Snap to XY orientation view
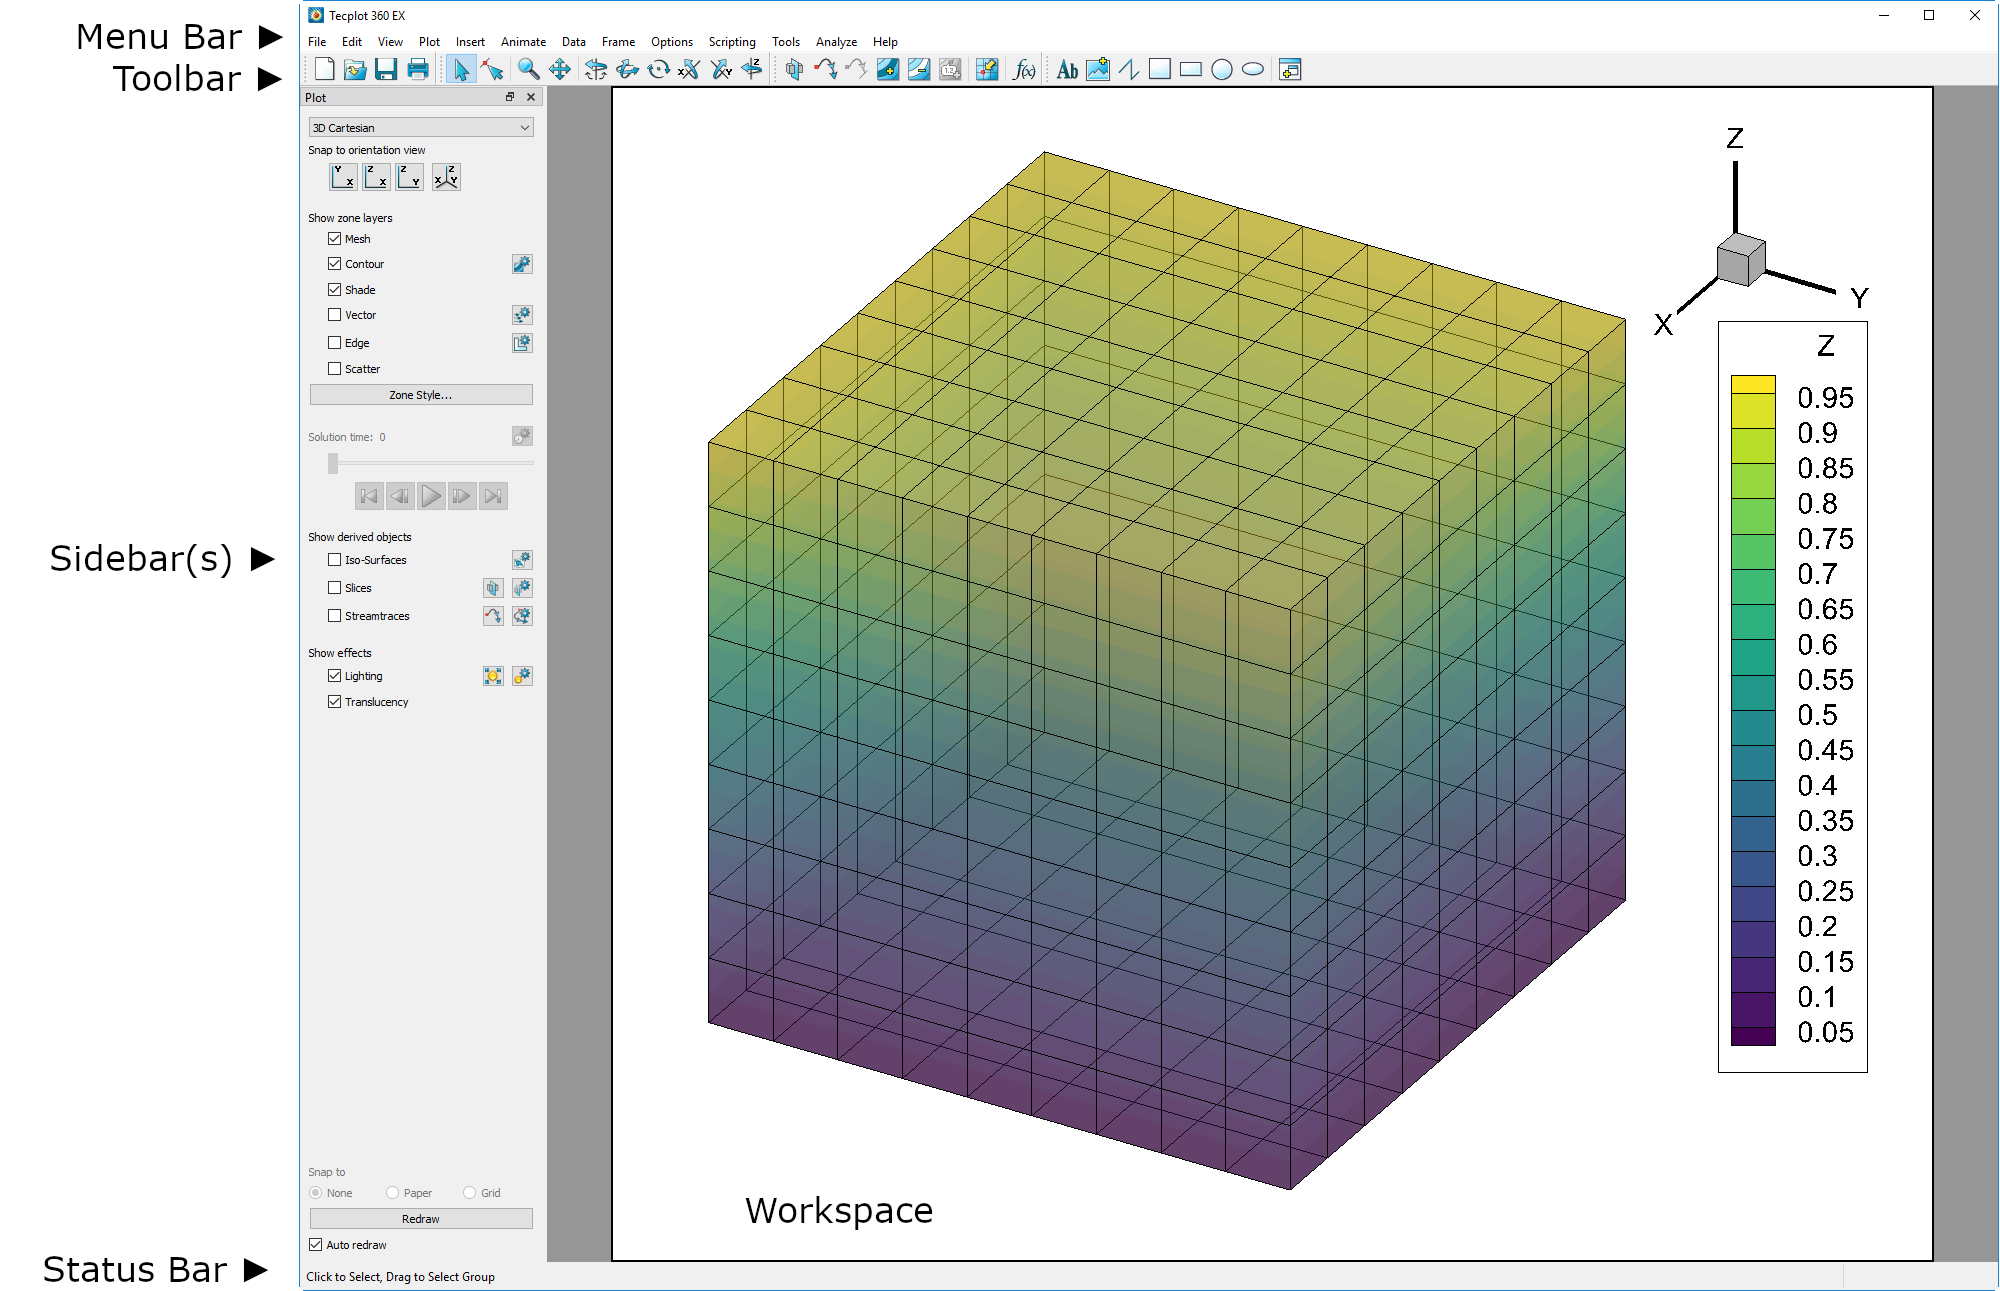This screenshot has height=1291, width=2000. [x=343, y=177]
